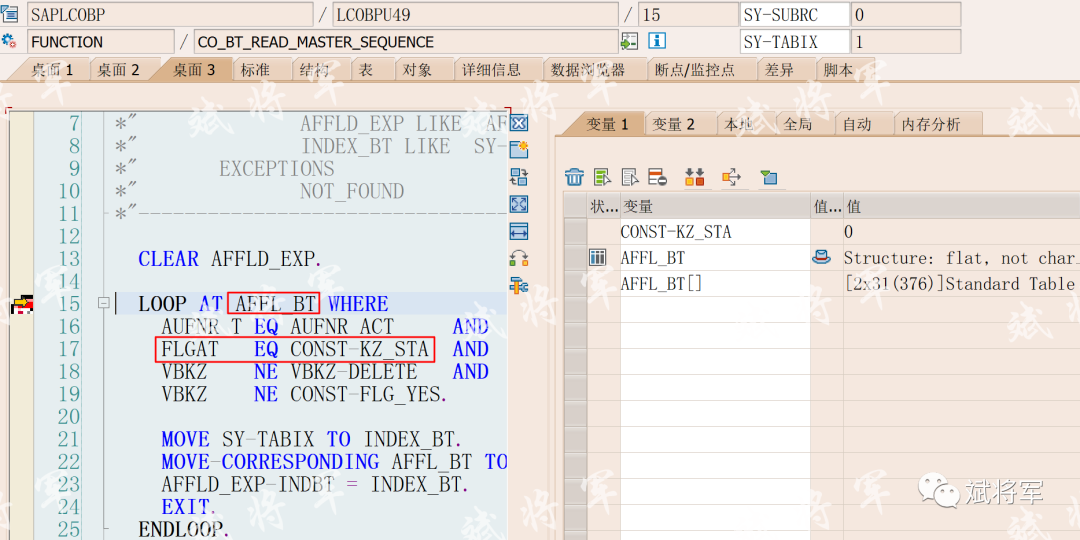Click the row selector beside CONST-KZ_STA
1080x540 pixels.
575,232
